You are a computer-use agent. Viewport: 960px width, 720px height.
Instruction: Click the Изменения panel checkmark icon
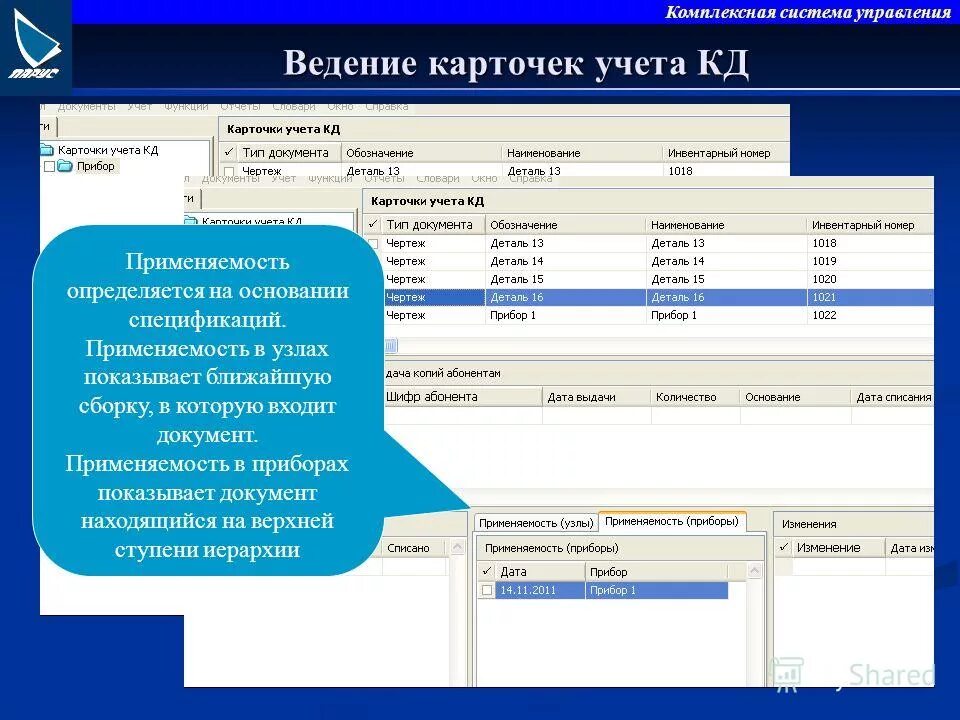(781, 547)
